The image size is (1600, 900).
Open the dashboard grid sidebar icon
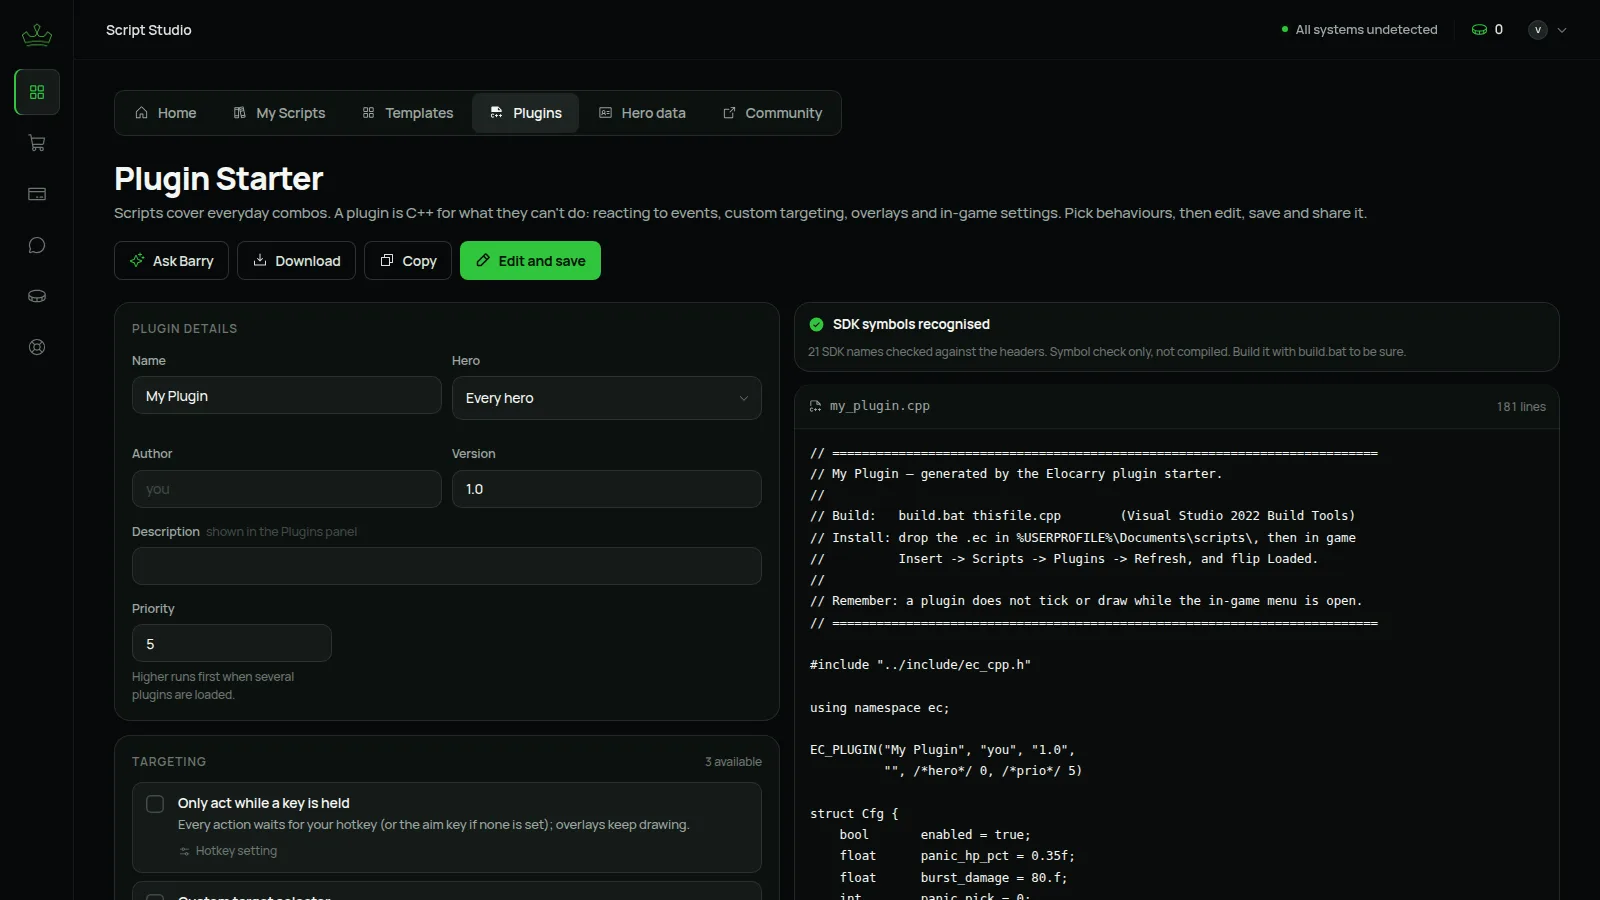tap(37, 92)
